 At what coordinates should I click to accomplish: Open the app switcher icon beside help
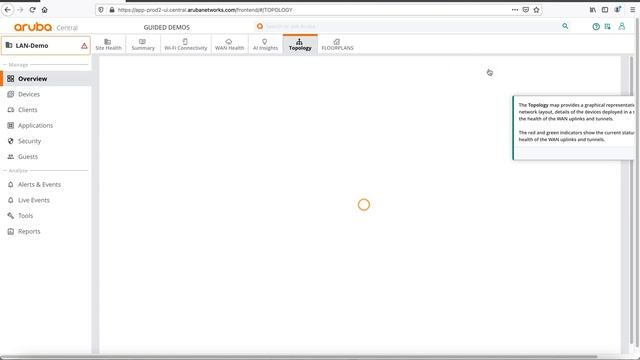pyautogui.click(x=608, y=27)
